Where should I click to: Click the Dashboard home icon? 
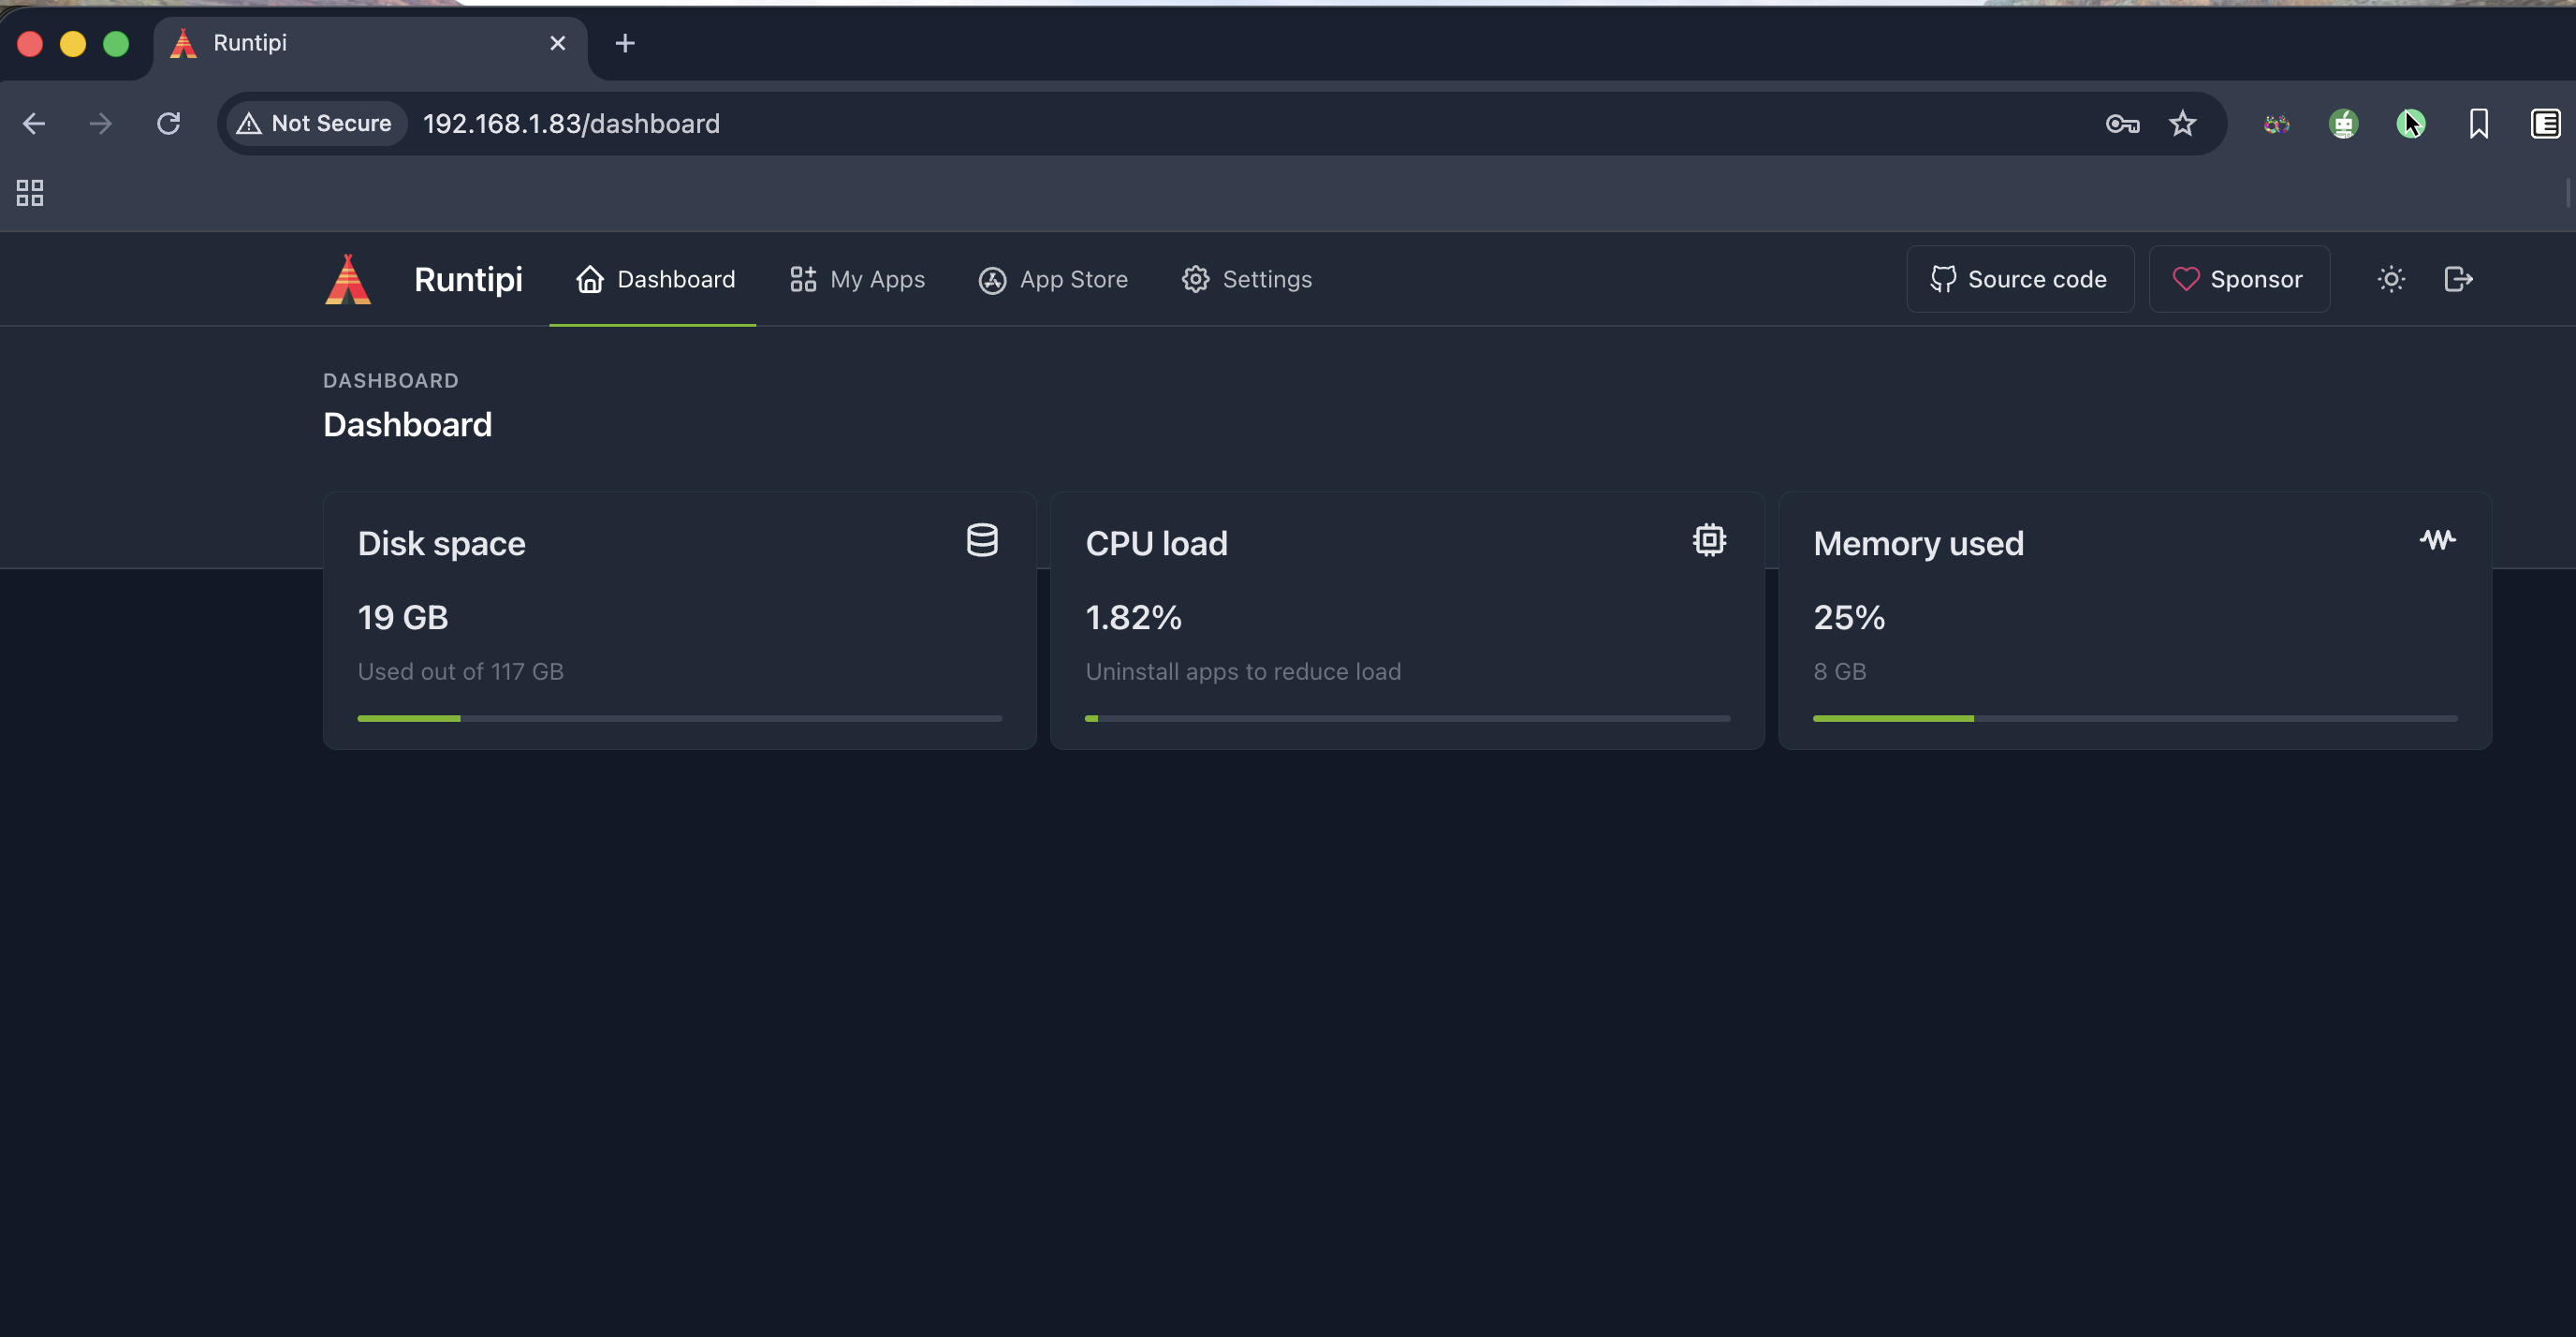590,279
